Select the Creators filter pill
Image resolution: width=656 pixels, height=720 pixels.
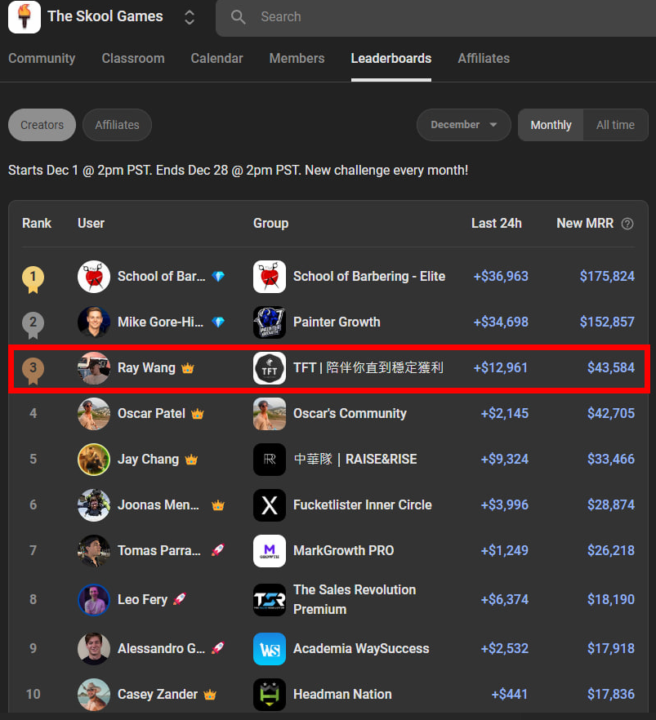coord(42,125)
